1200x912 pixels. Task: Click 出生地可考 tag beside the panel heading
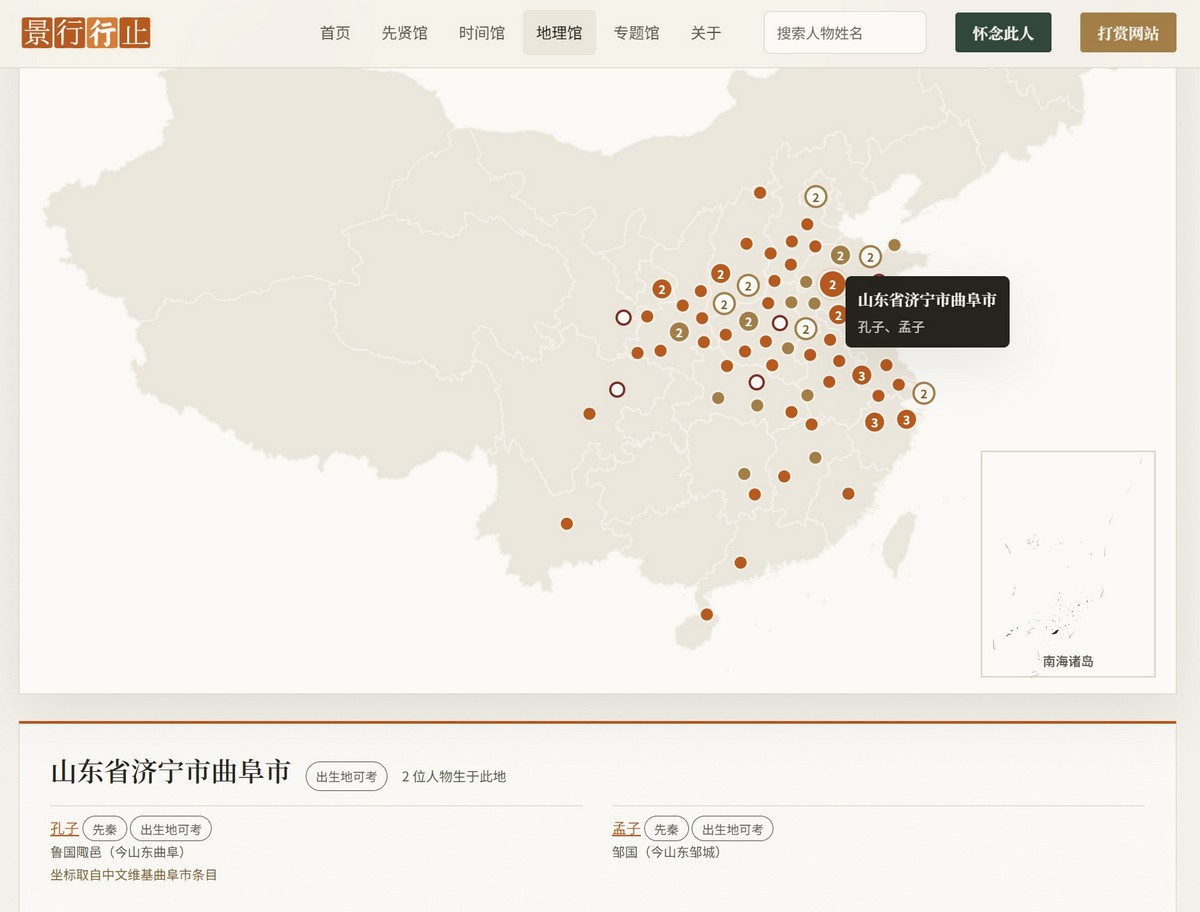tap(346, 776)
